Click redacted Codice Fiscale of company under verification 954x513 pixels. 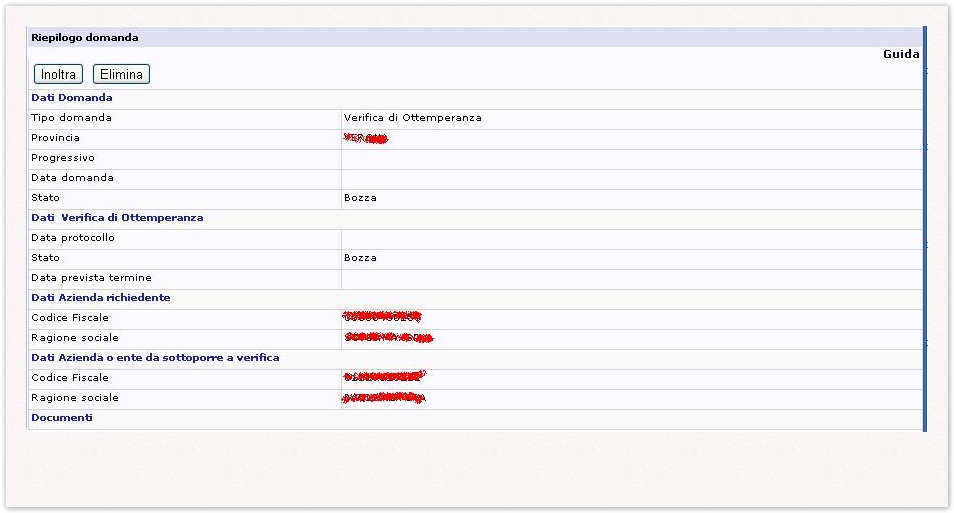point(384,378)
